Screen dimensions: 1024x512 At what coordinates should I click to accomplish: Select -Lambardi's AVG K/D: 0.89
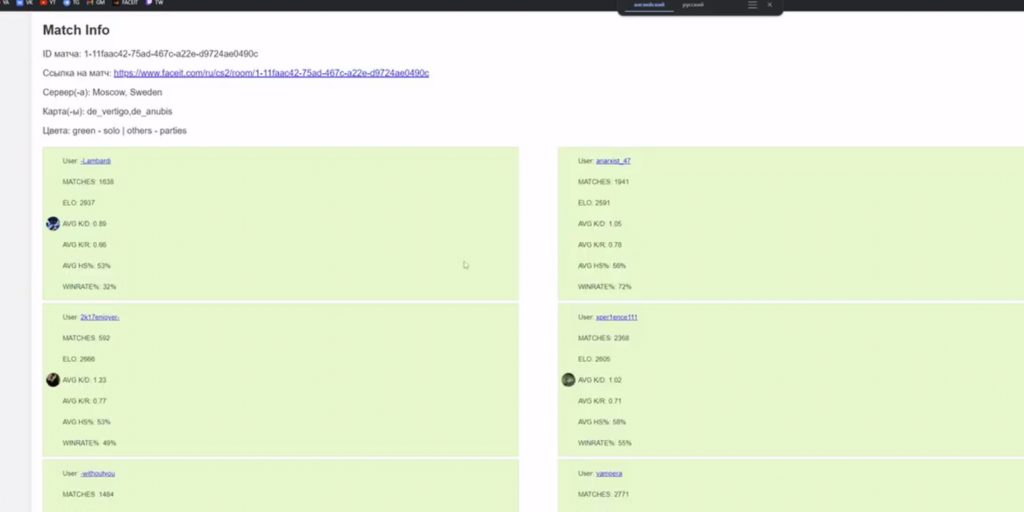(x=84, y=223)
